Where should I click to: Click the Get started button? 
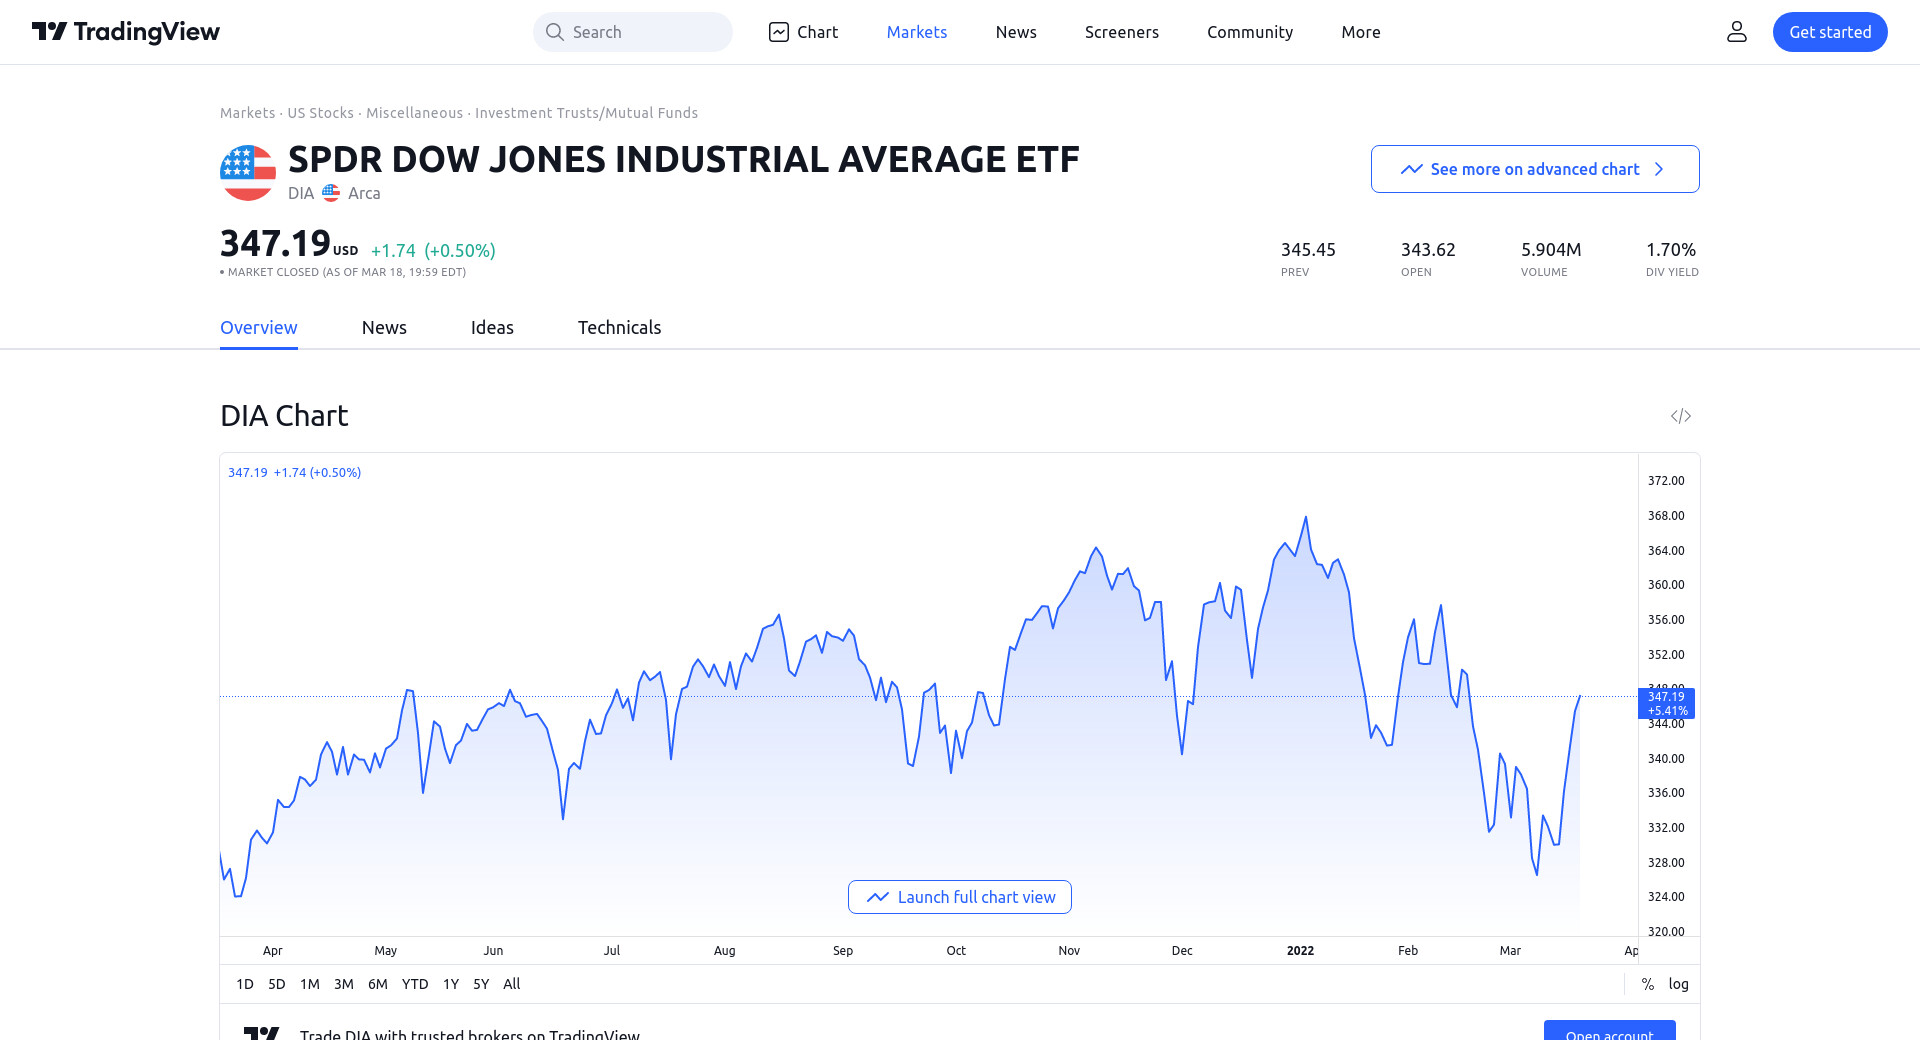pos(1830,32)
